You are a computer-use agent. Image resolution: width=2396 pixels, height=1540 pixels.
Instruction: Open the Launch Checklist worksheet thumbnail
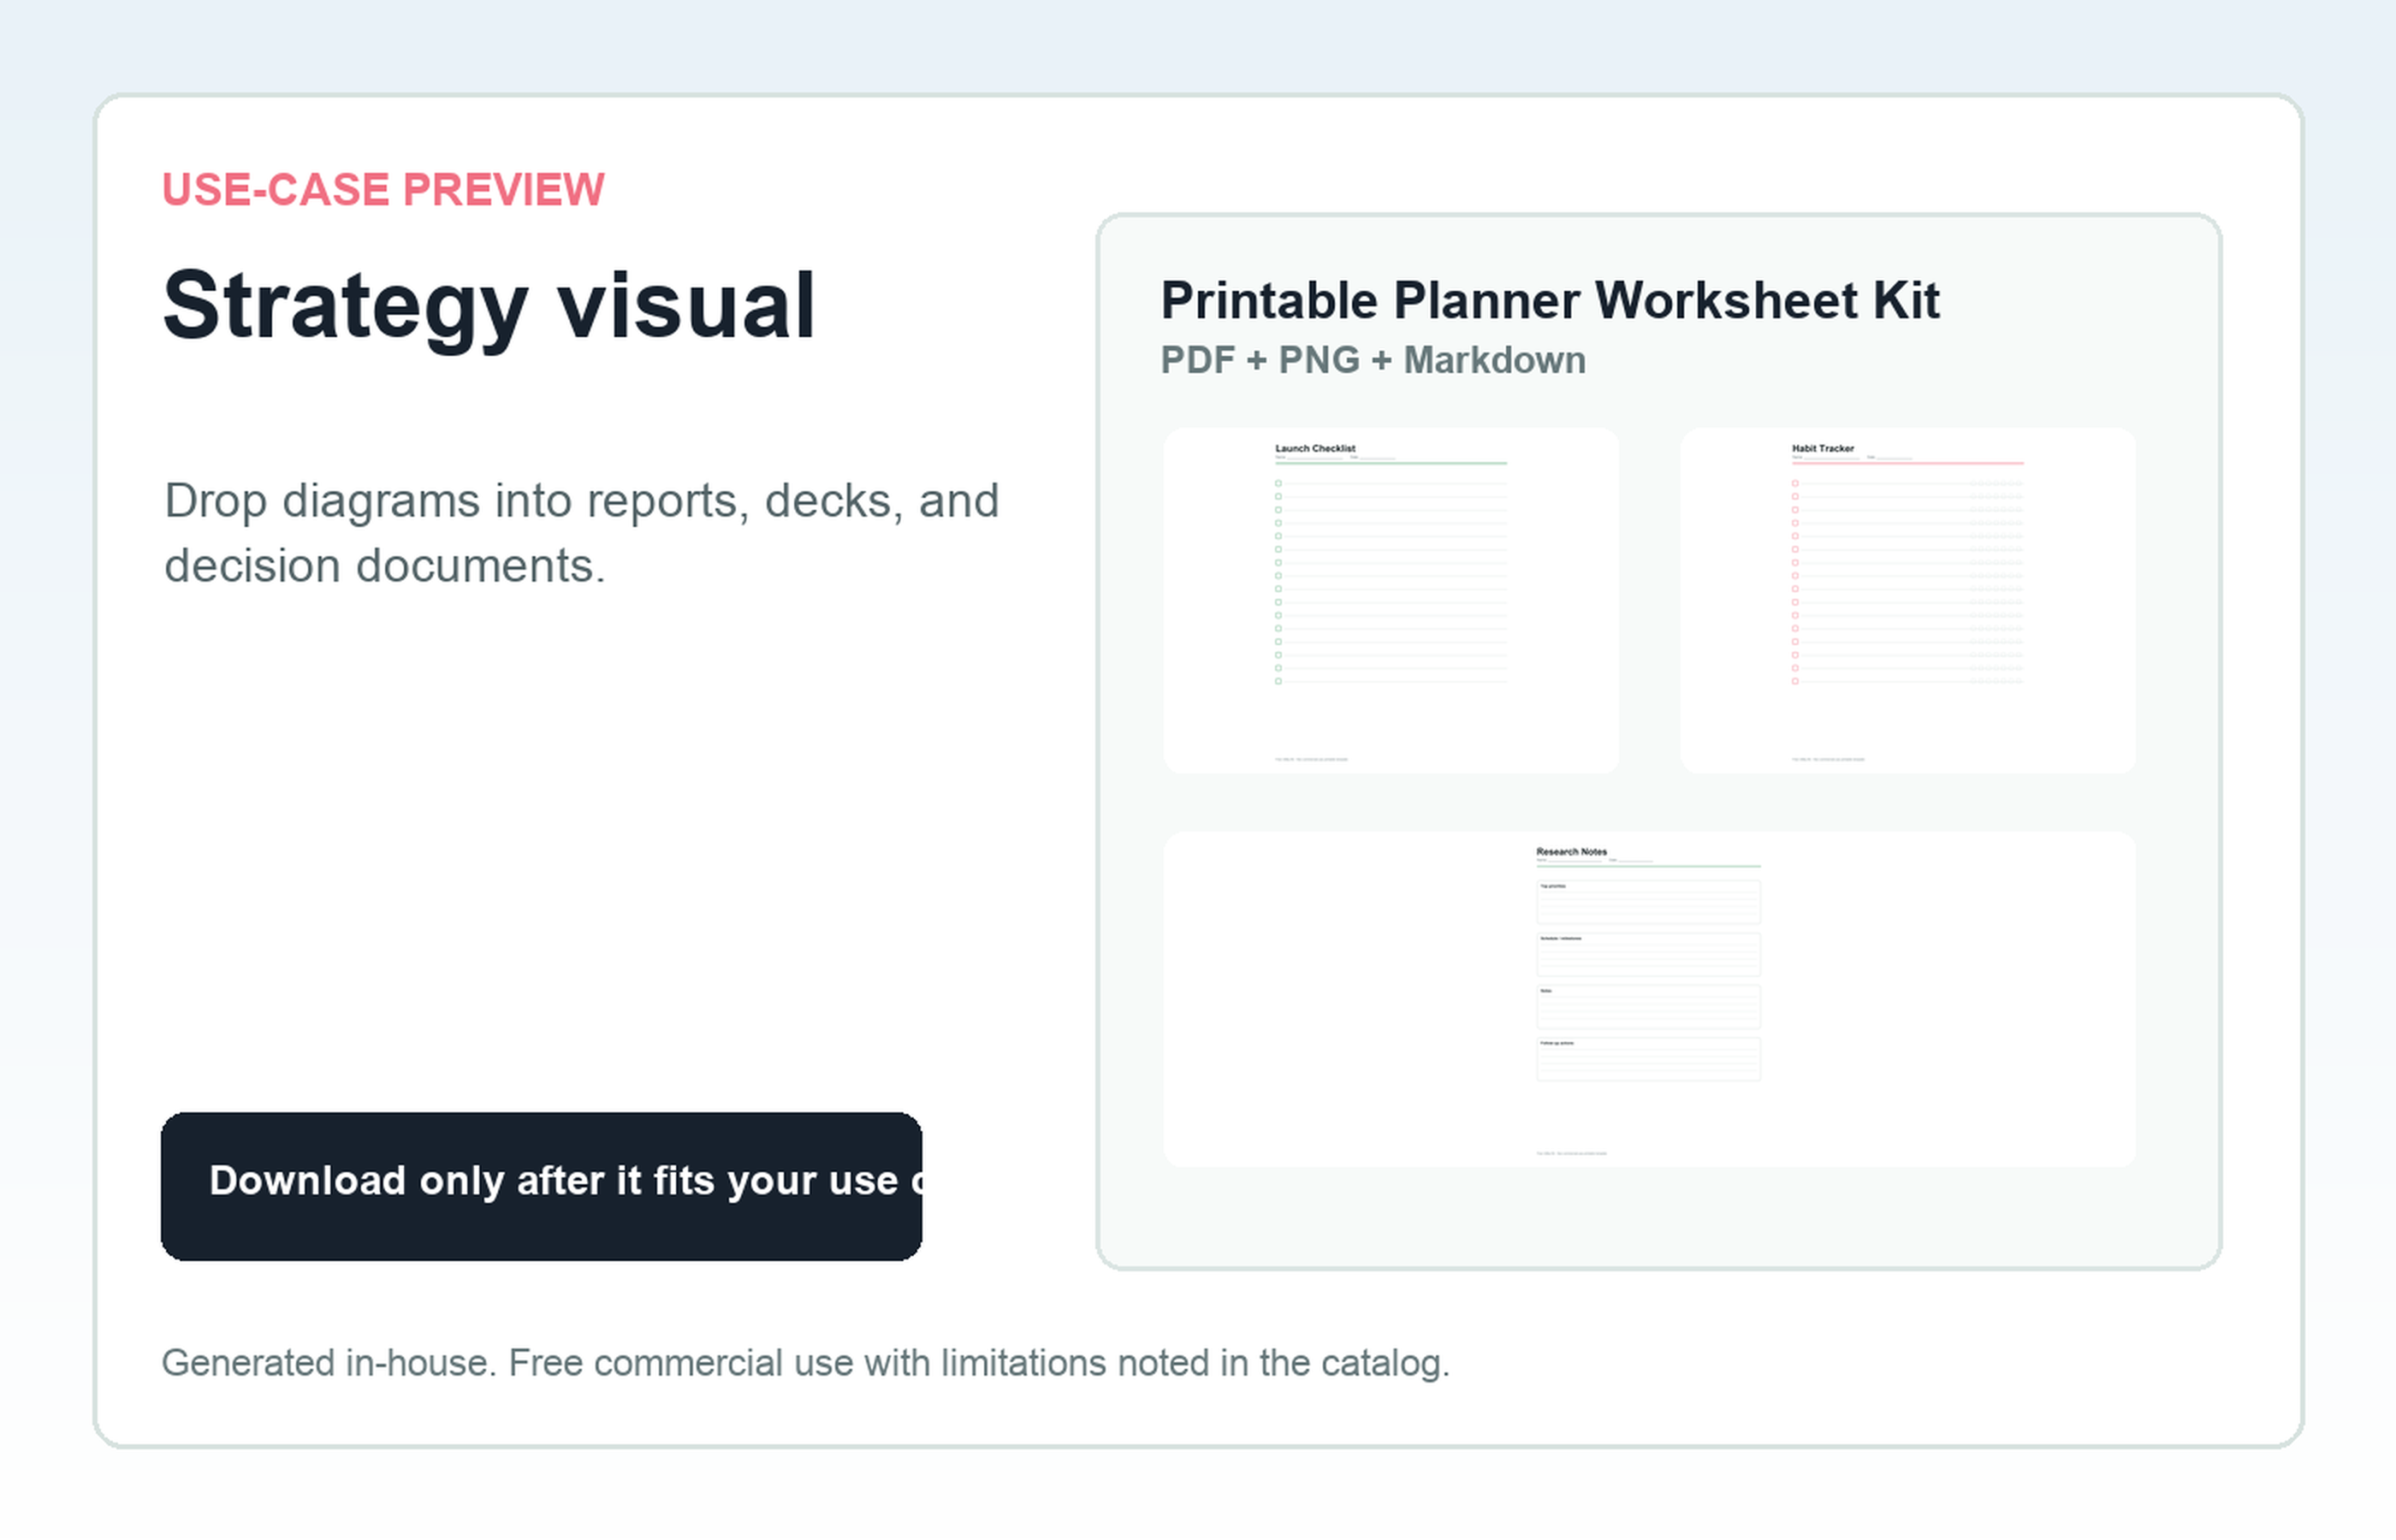1390,600
